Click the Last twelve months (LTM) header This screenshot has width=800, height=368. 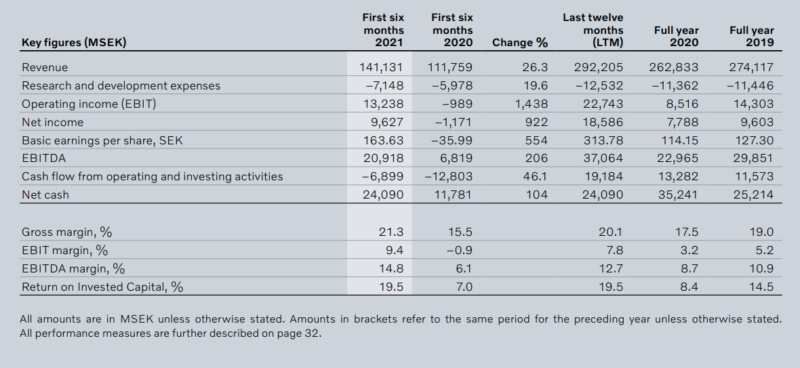(593, 30)
